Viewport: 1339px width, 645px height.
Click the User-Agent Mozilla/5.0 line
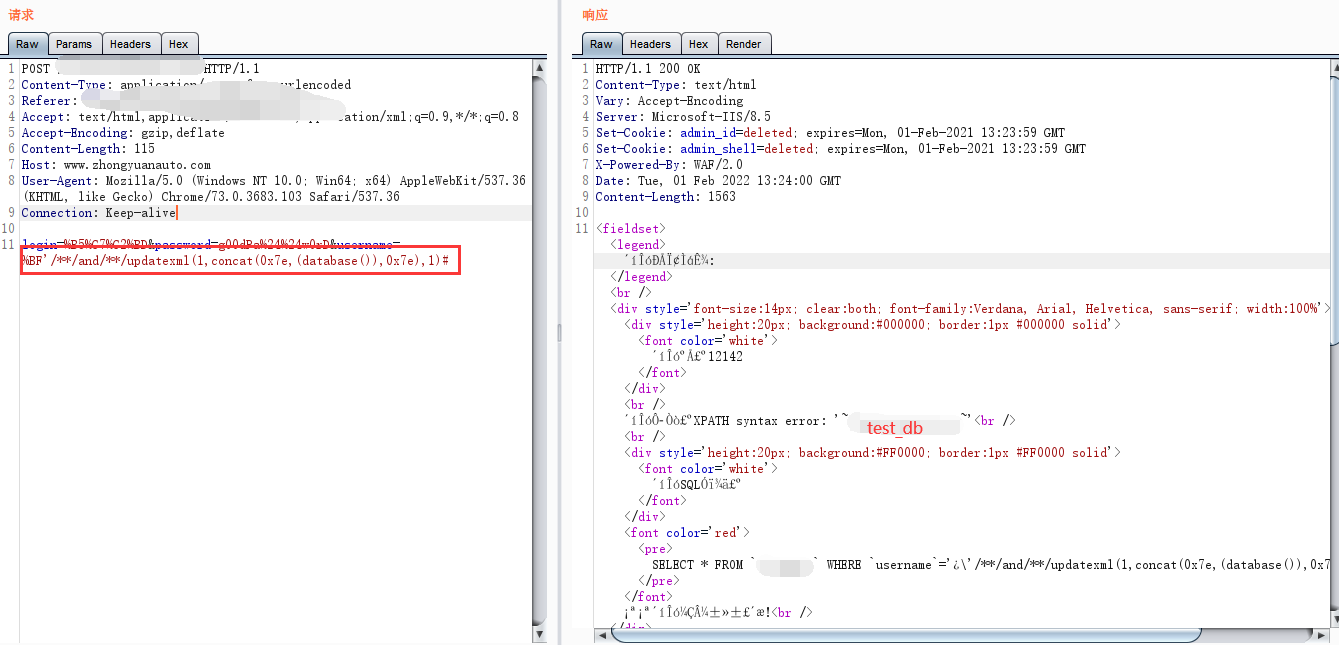[x=273, y=181]
